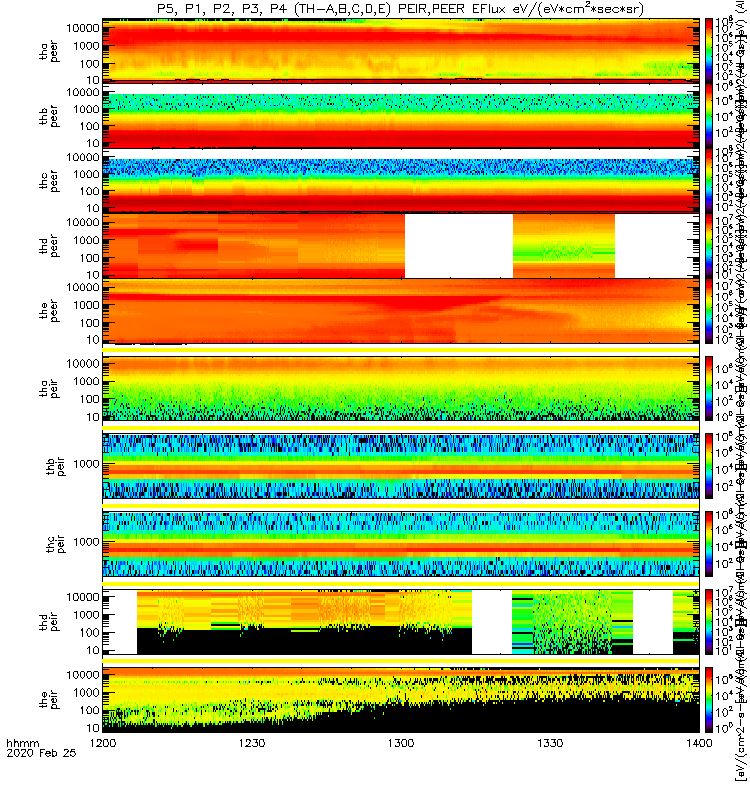Click the "tha peir" panel axis label
Screen dimensions: 750x800
(x=49, y=388)
